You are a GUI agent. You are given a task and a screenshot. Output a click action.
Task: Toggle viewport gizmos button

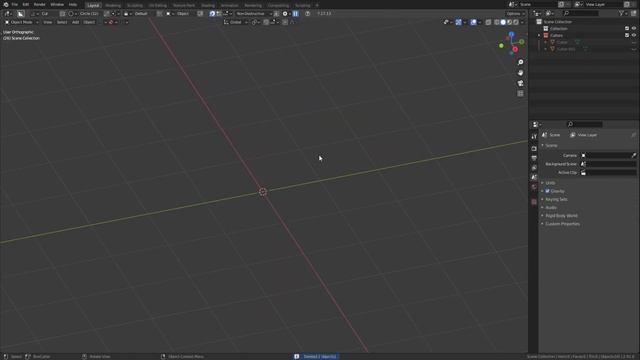(458, 22)
